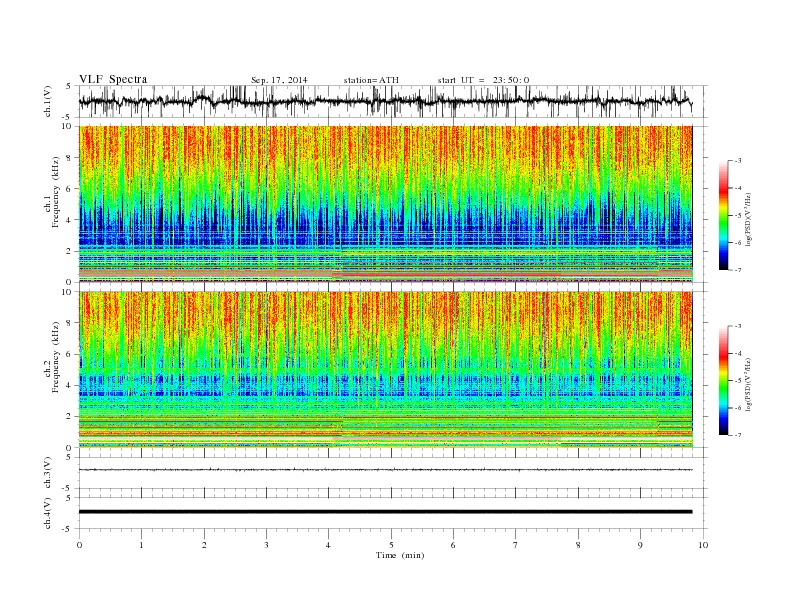Select the date text "Sep. 17, 2014"
Screen dimensions: 792x612
pos(279,80)
